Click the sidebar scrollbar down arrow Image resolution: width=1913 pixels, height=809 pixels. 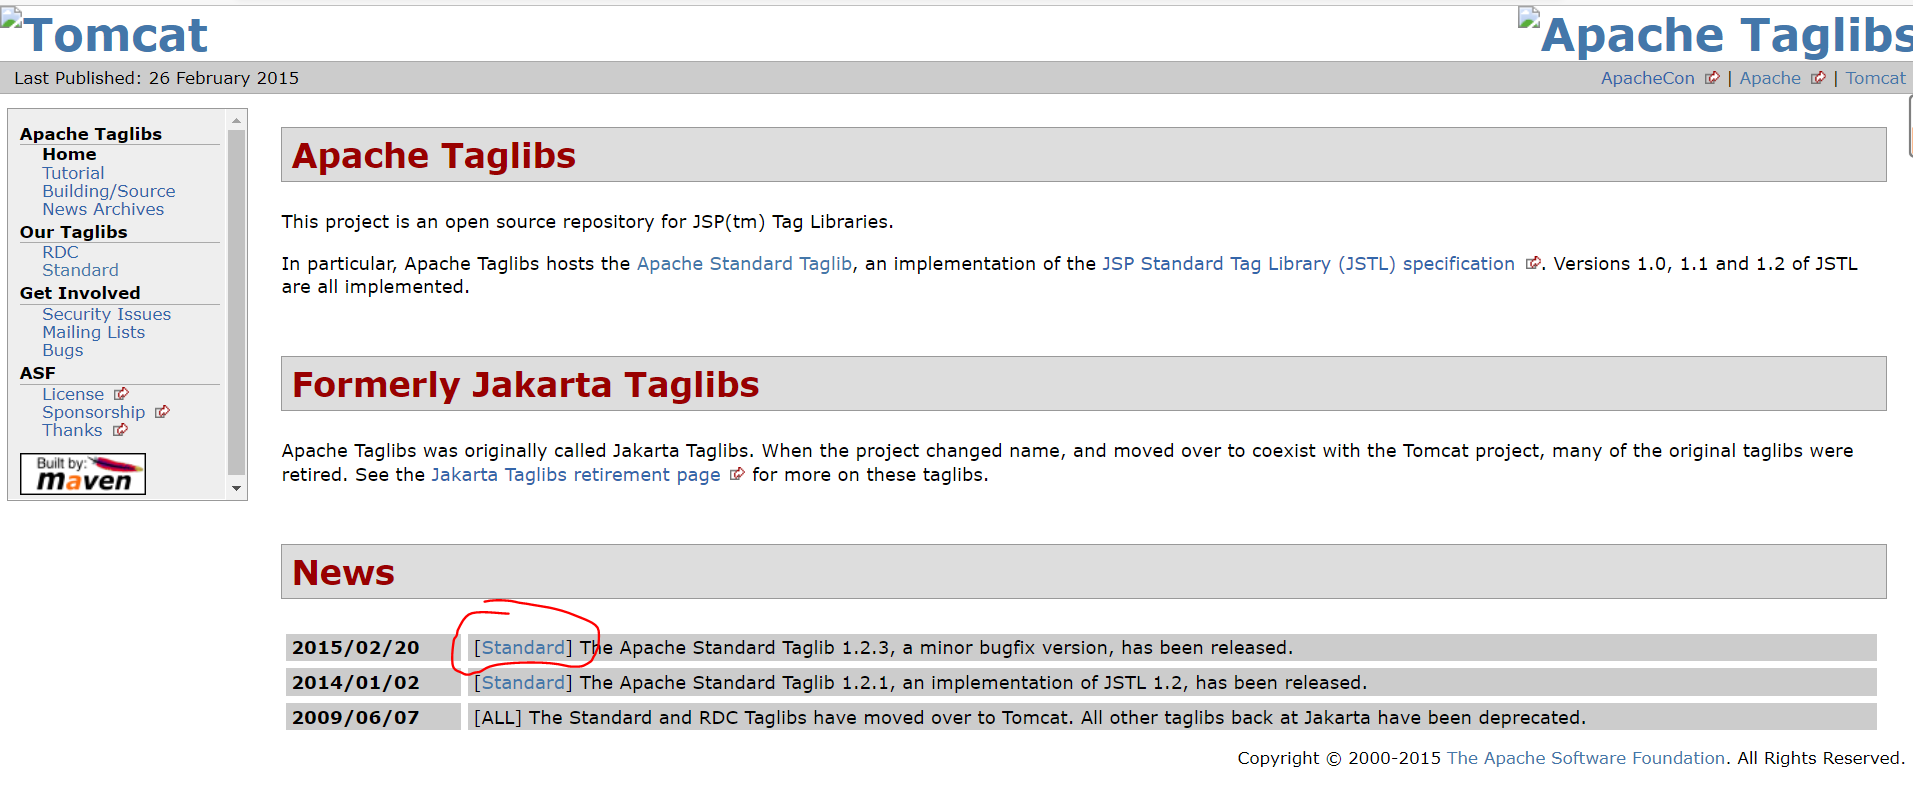pos(237,488)
